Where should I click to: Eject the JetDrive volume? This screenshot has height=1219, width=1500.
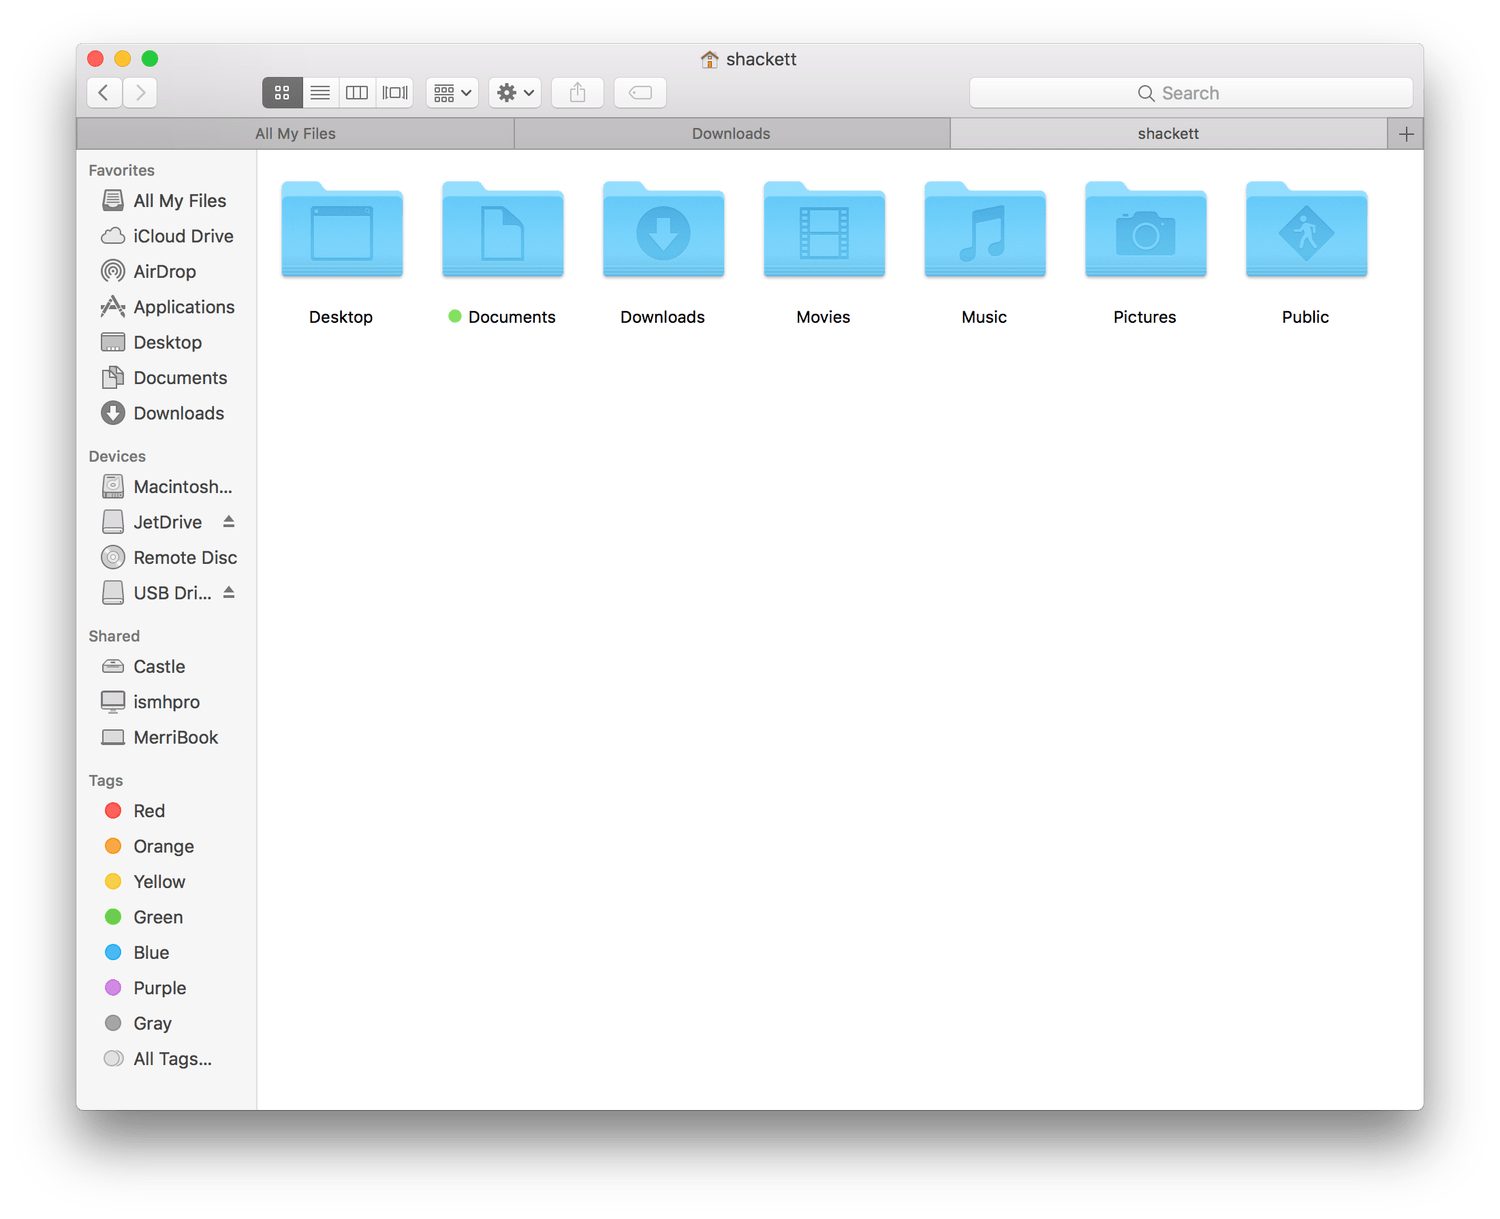pos(229,521)
